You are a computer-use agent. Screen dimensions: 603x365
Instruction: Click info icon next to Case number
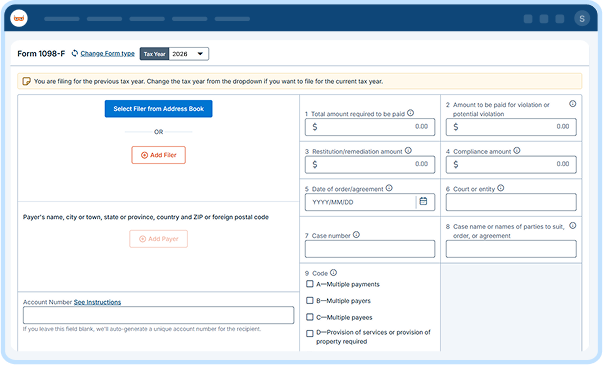[356, 235]
